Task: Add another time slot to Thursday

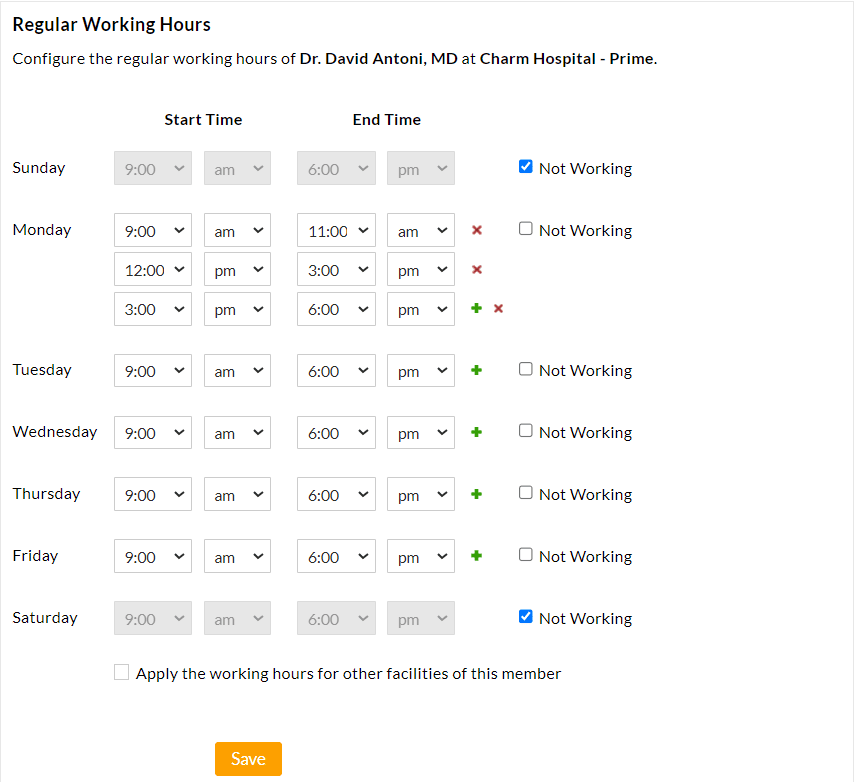Action: [x=476, y=494]
